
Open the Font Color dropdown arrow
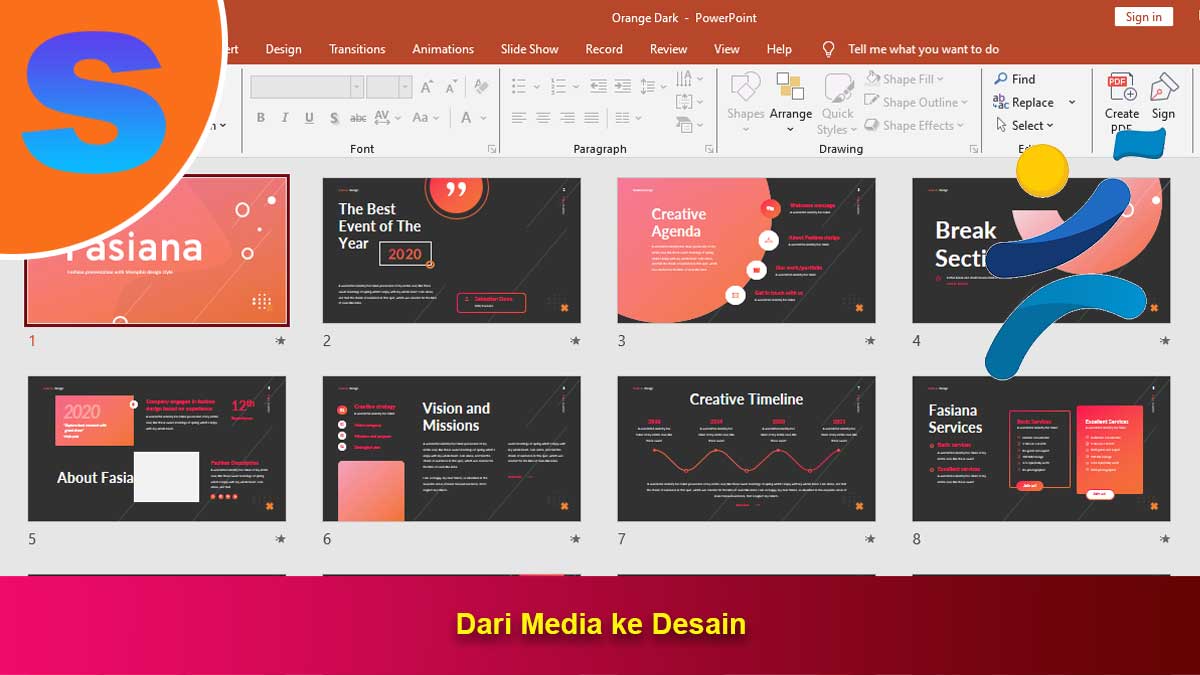(x=484, y=118)
